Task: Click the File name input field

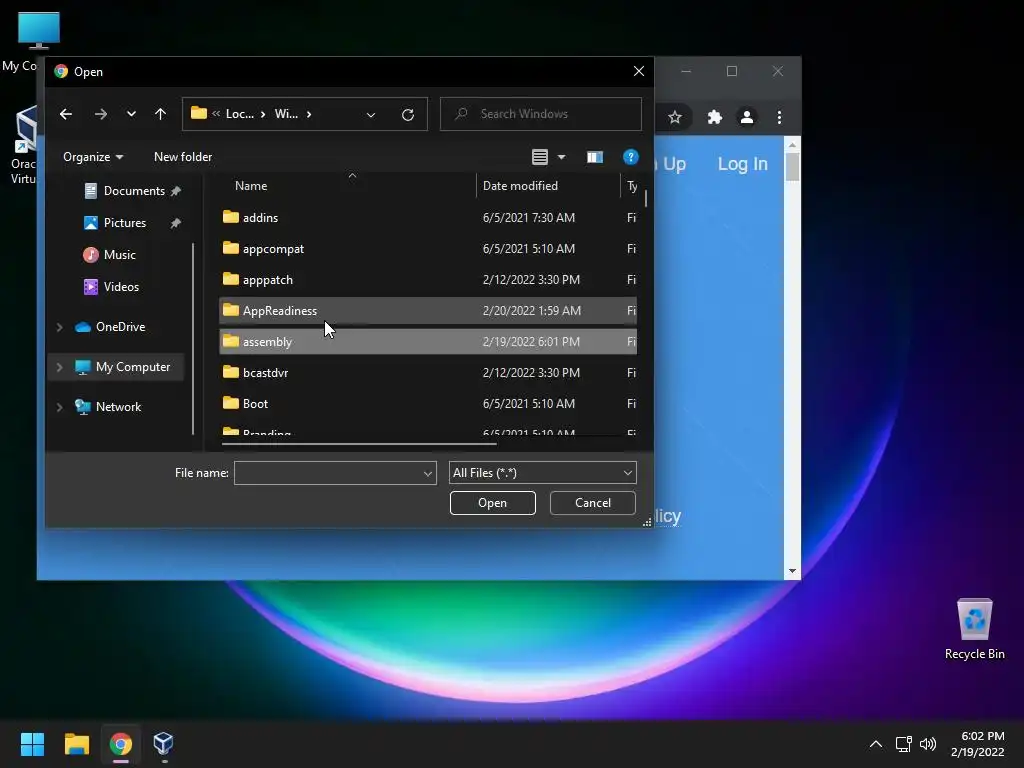Action: pyautogui.click(x=328, y=473)
